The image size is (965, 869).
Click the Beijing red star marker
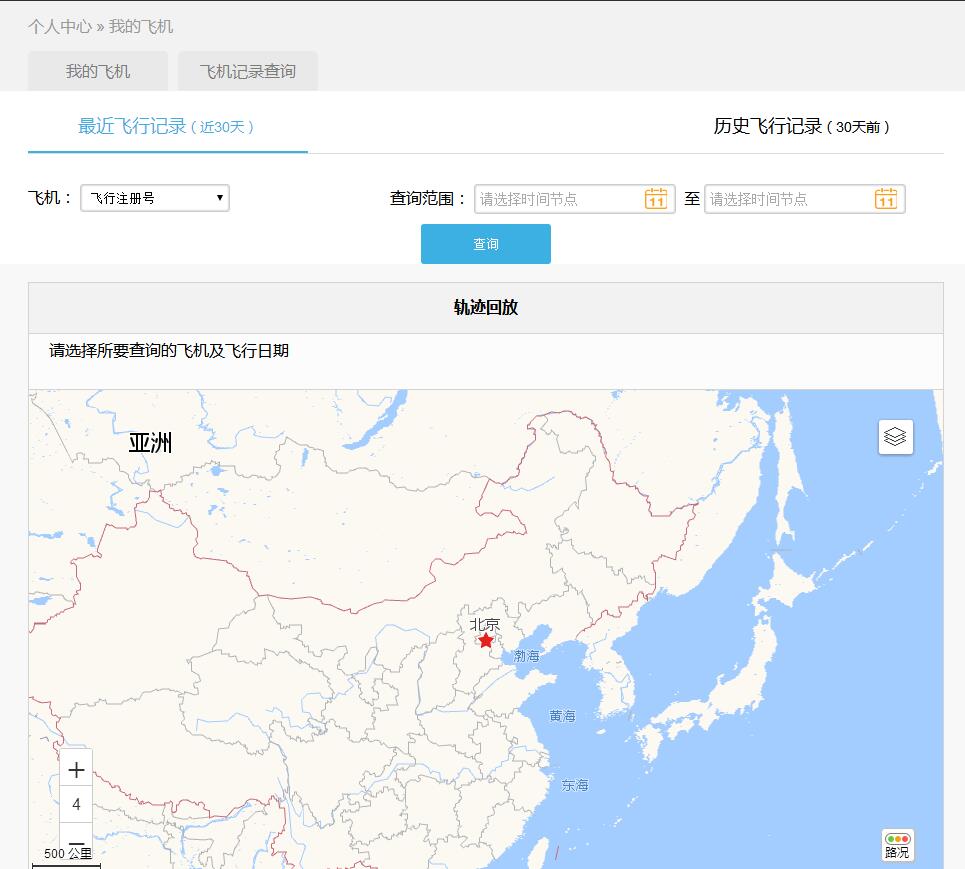click(486, 641)
